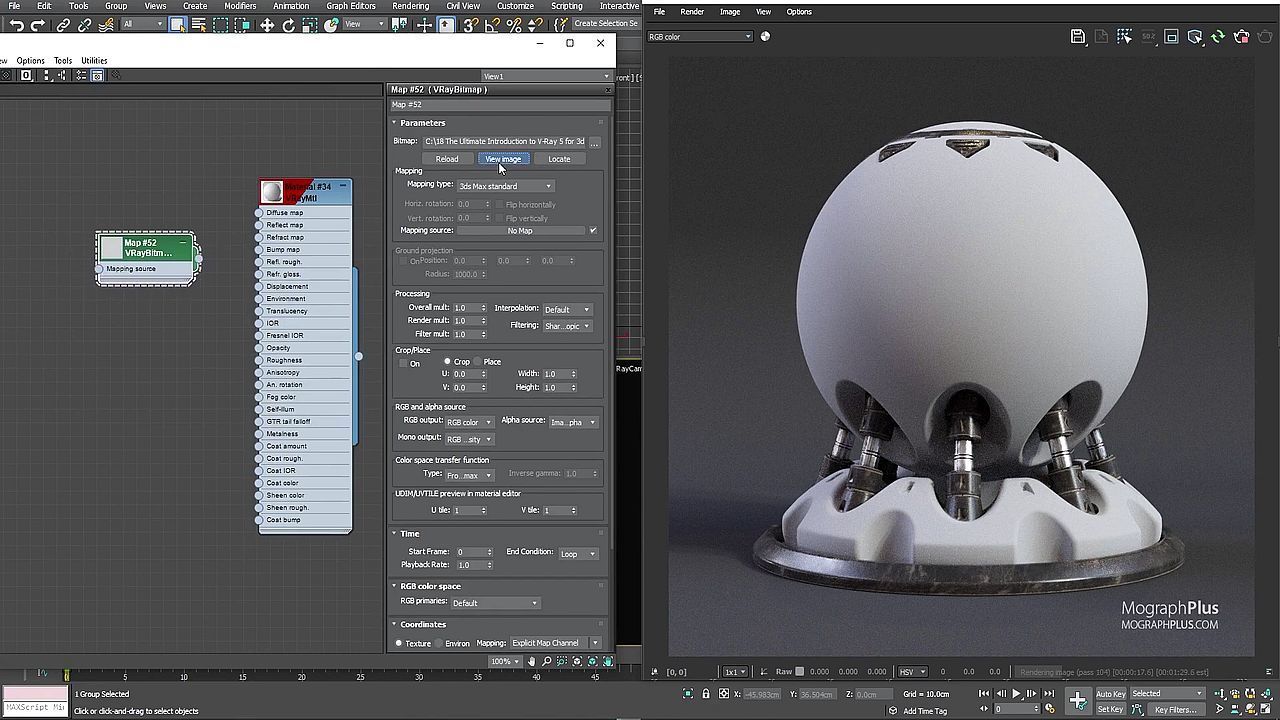
Task: Select the Move transform tool
Action: click(267, 25)
